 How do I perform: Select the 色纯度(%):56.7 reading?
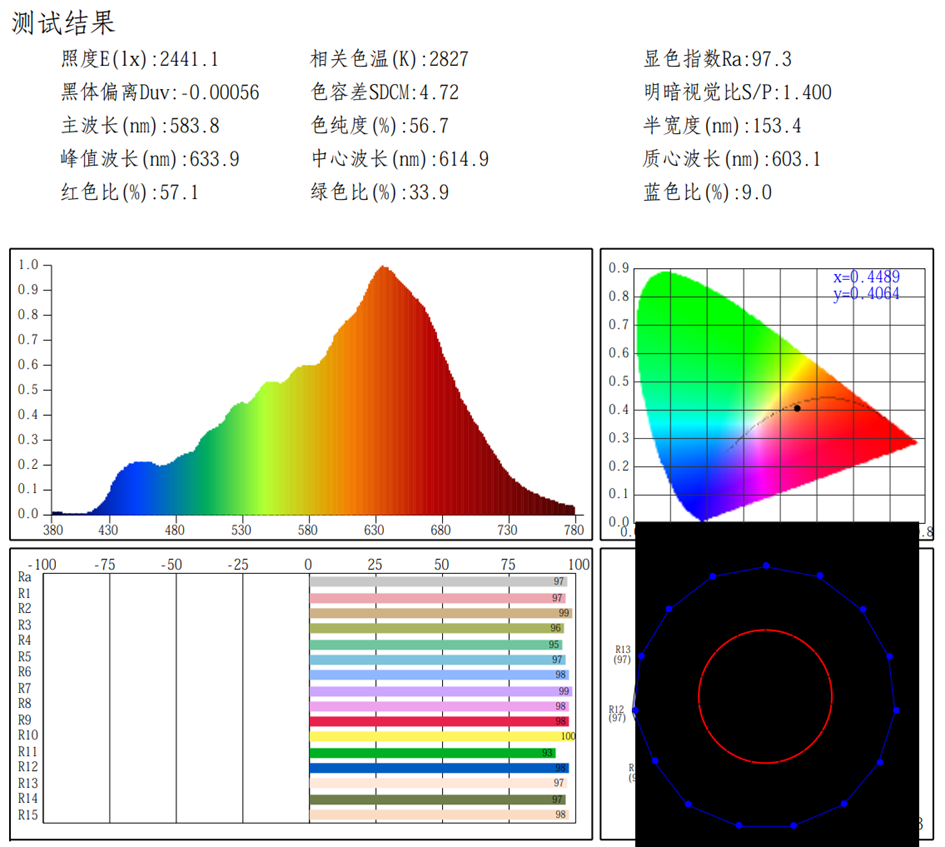(x=380, y=125)
